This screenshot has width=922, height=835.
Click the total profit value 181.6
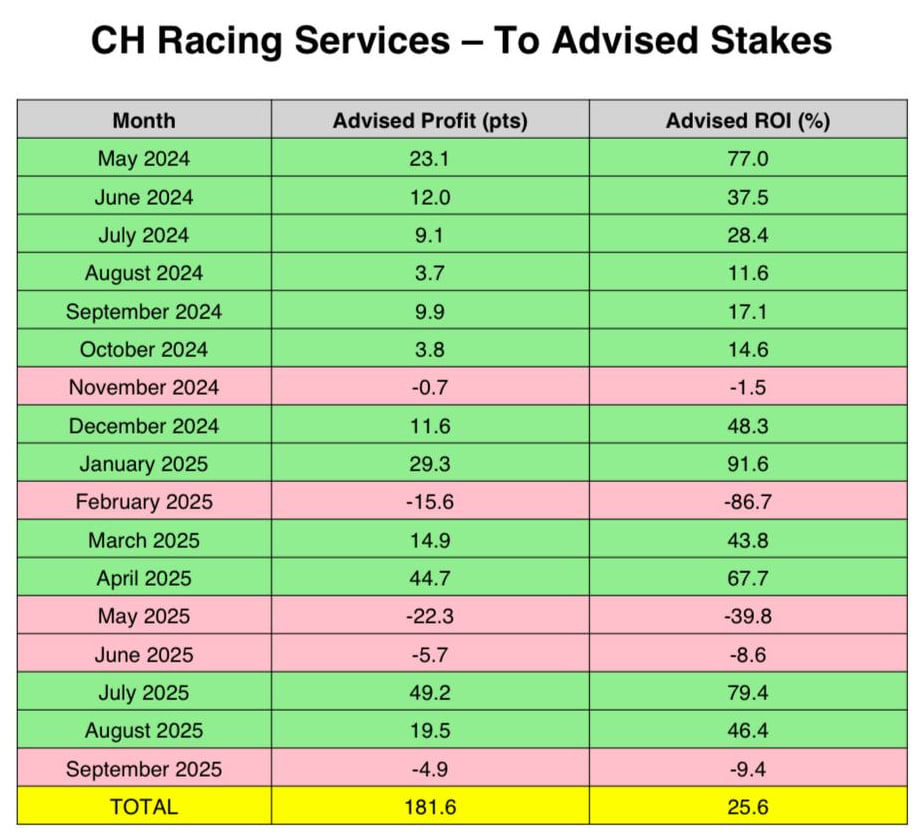pos(430,806)
